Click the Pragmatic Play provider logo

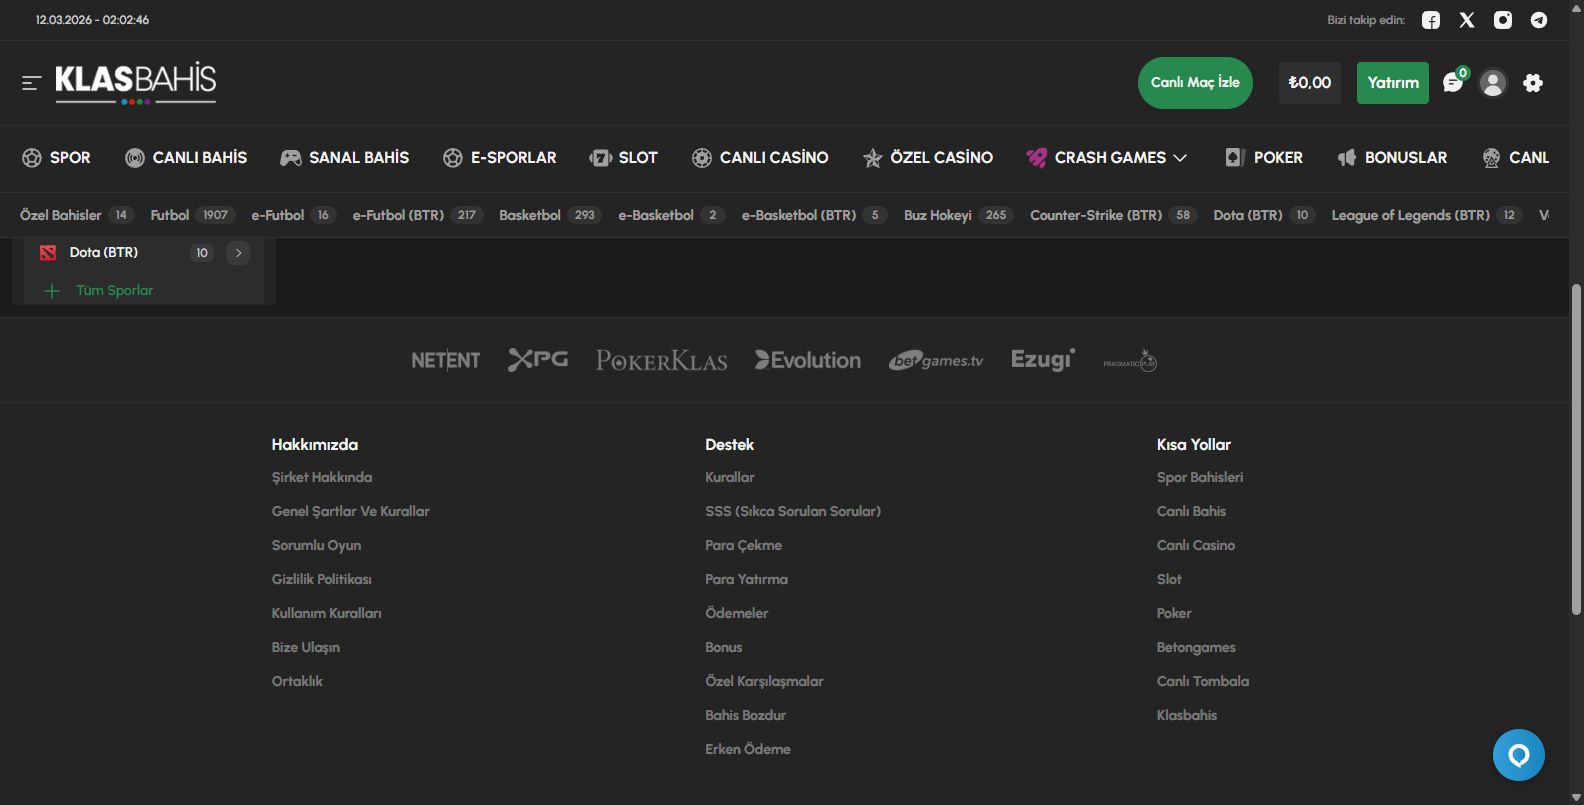point(1130,361)
